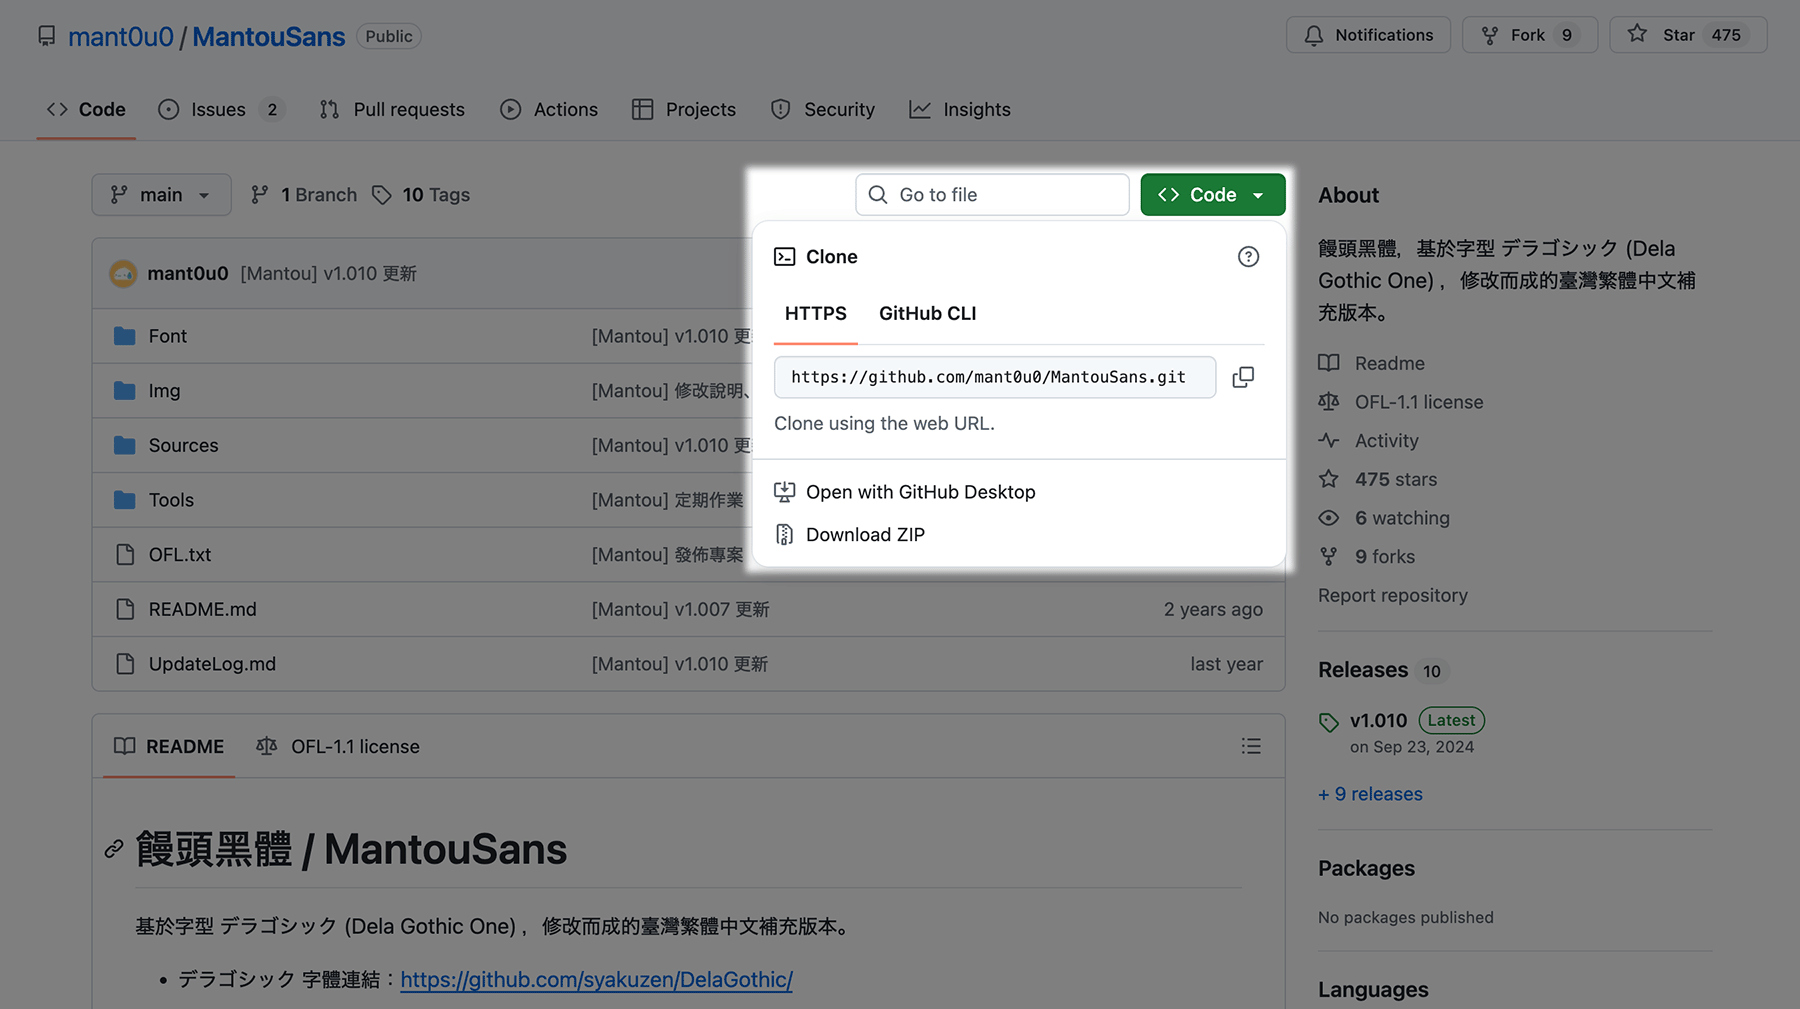Image resolution: width=1800 pixels, height=1009 pixels.
Task: Click Download ZIP
Action: 865,534
